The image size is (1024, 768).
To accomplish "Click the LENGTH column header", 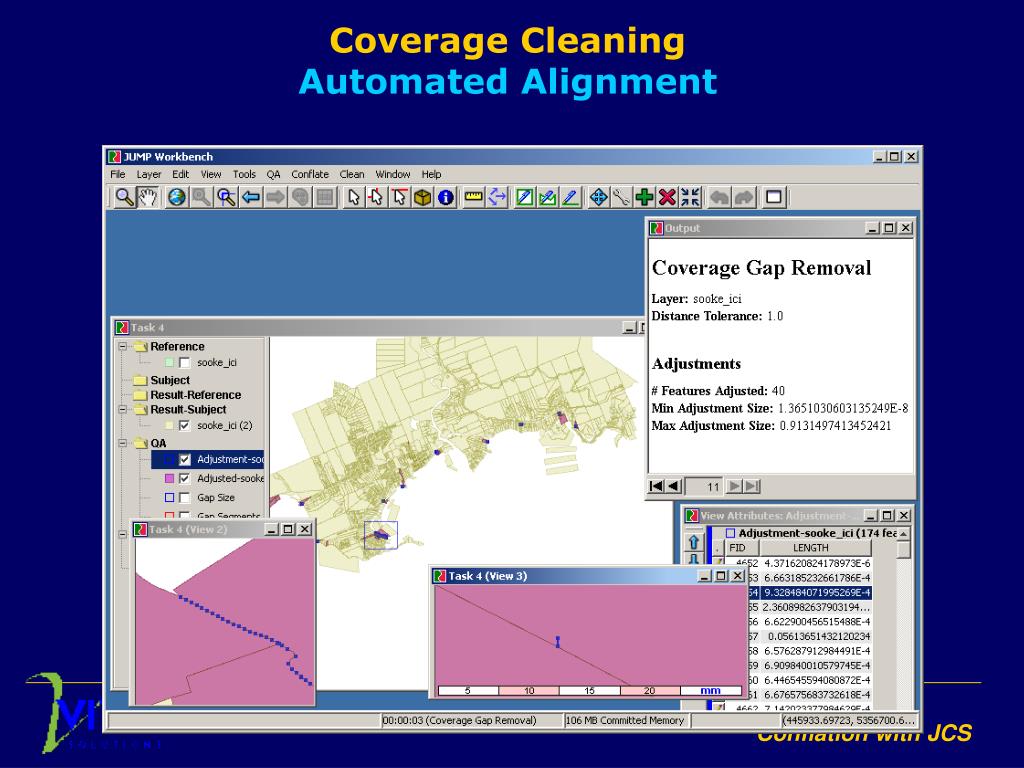I will click(810, 548).
